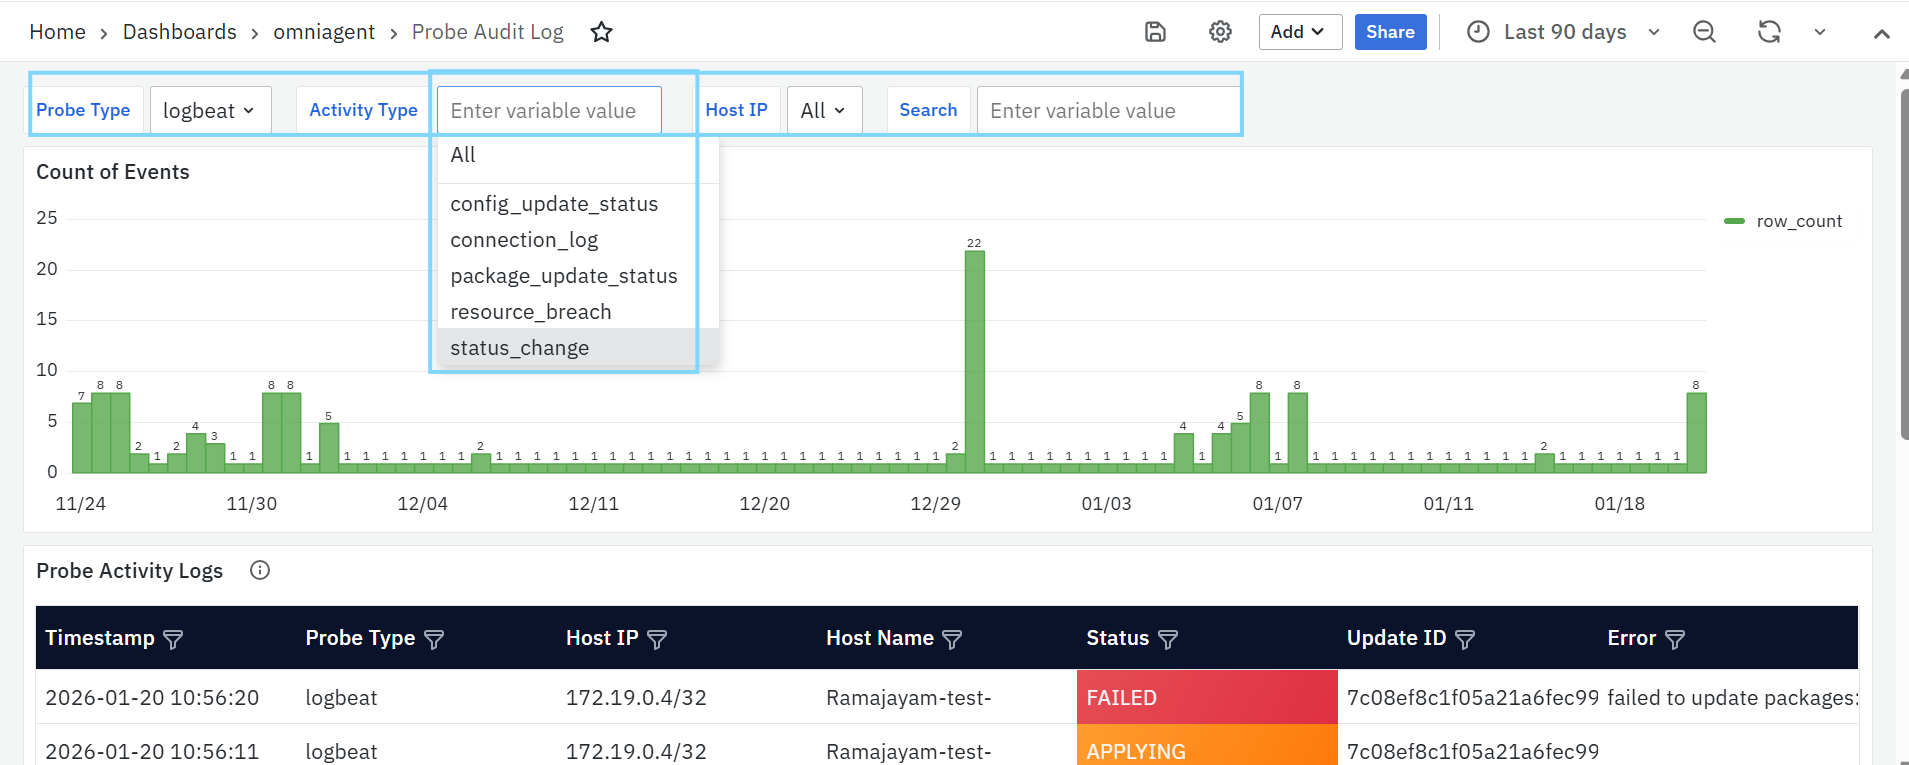Filter the Status column

tap(1168, 639)
